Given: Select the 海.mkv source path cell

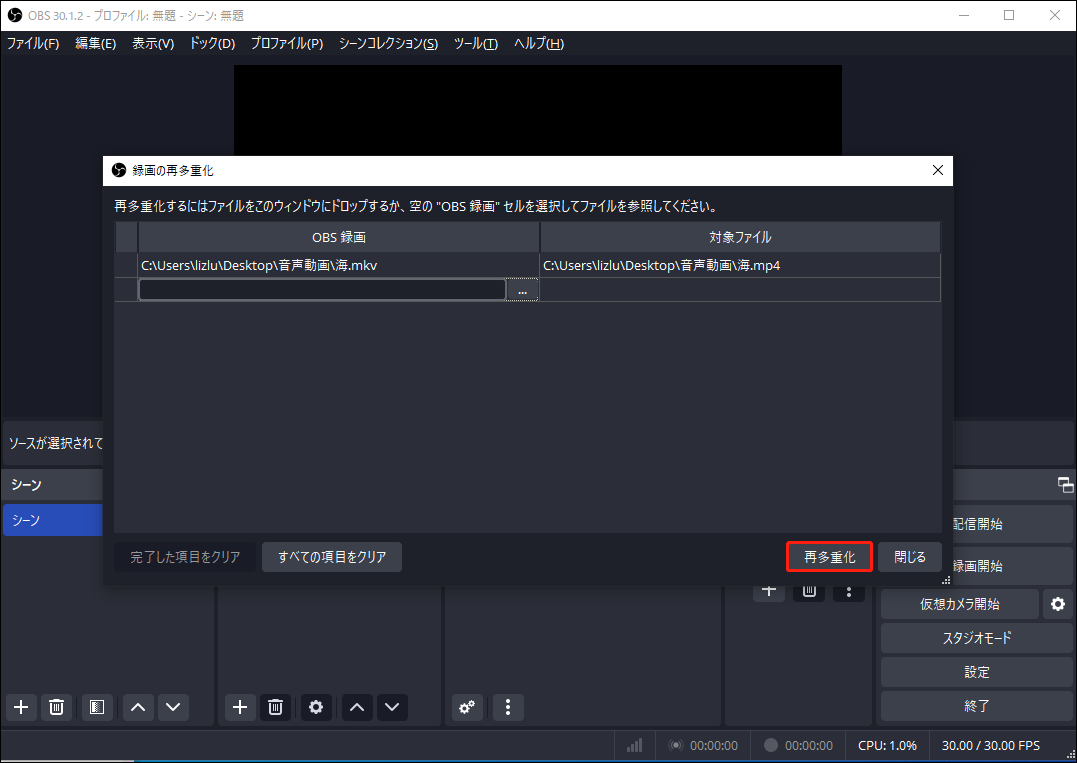Looking at the screenshot, I should [339, 265].
